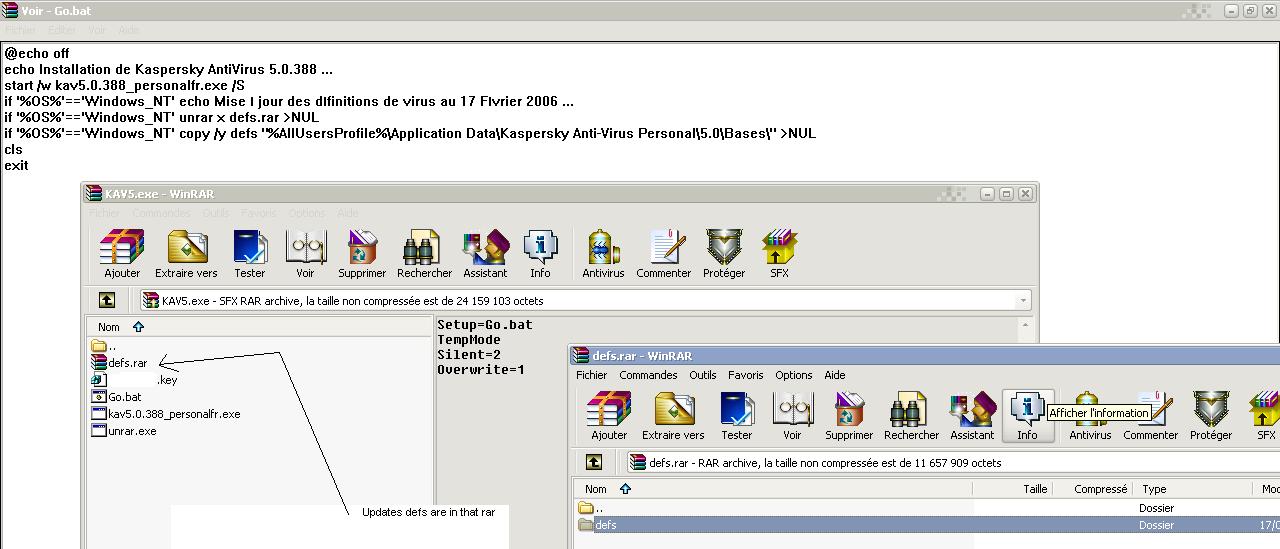Open Commandes menu in defs.rar WinRAR
This screenshot has height=549, width=1280.
[648, 375]
